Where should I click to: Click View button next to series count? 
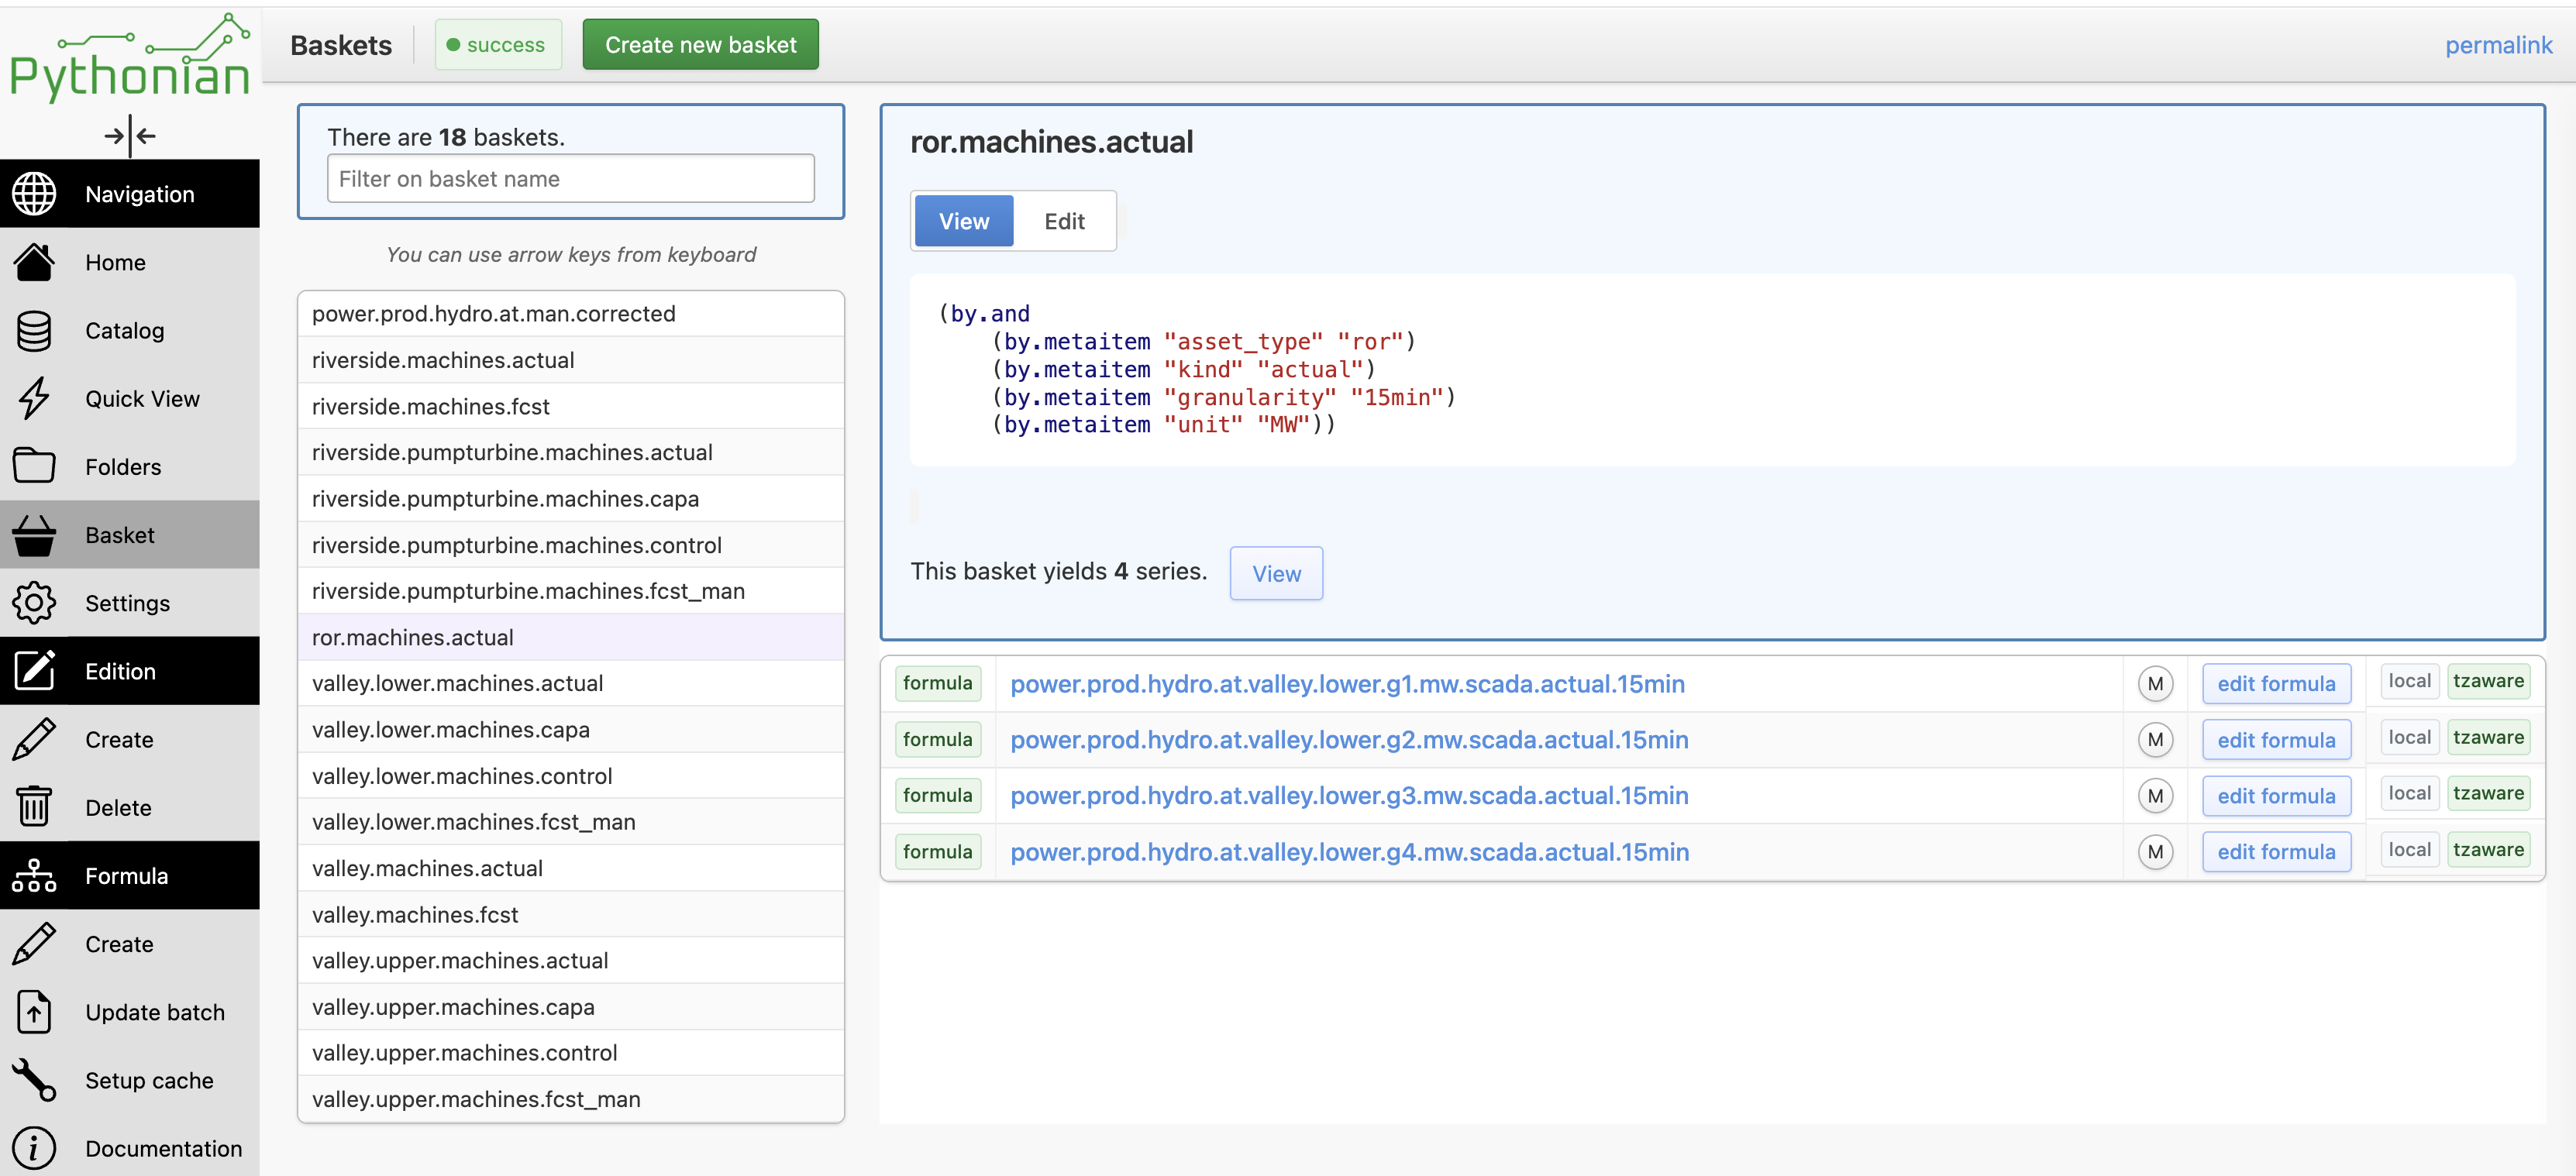click(x=1276, y=573)
